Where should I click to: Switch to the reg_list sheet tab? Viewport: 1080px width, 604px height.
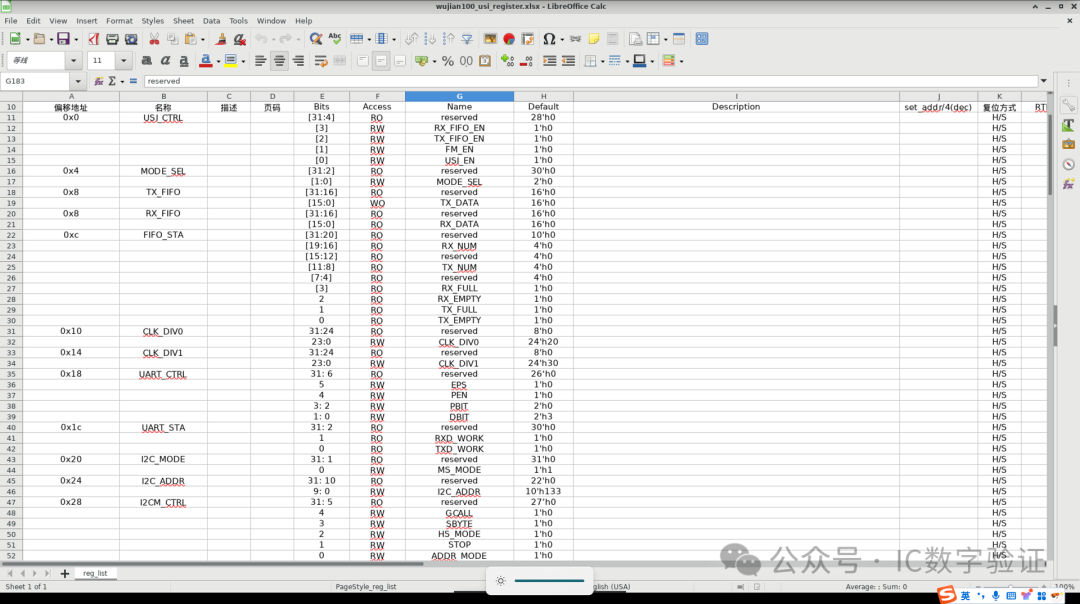(95, 574)
